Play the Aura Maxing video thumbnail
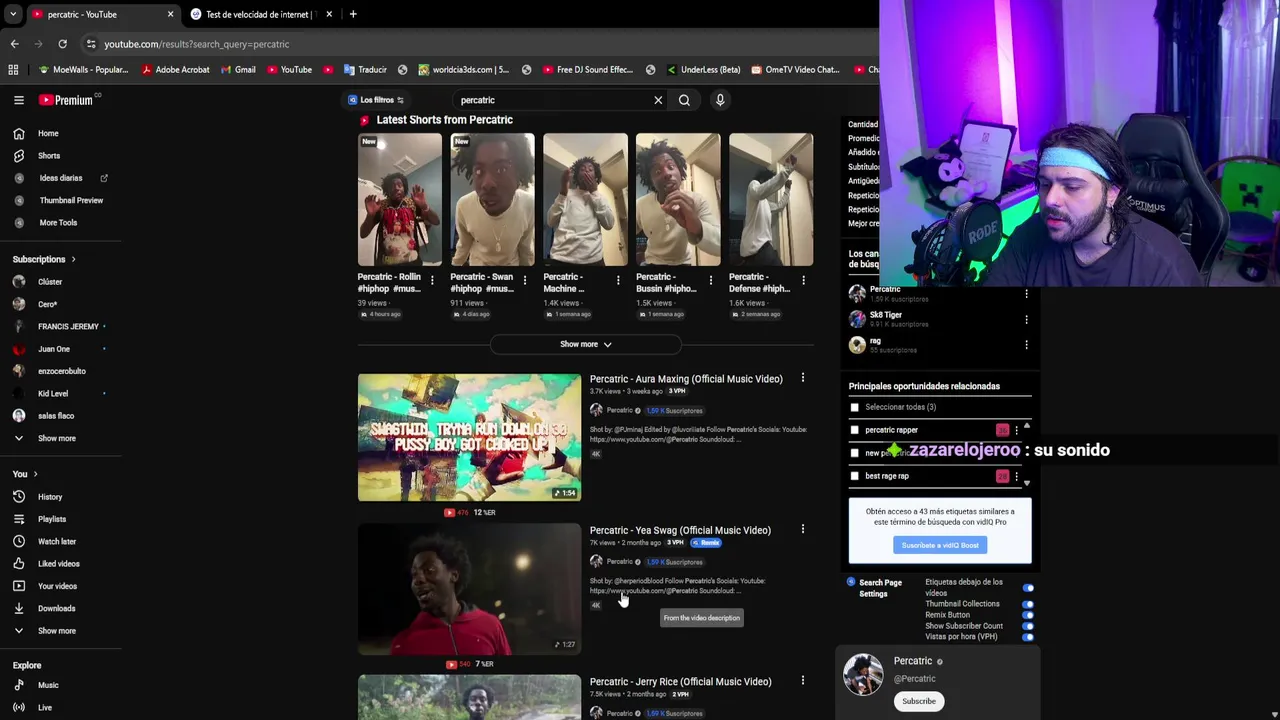 click(469, 437)
